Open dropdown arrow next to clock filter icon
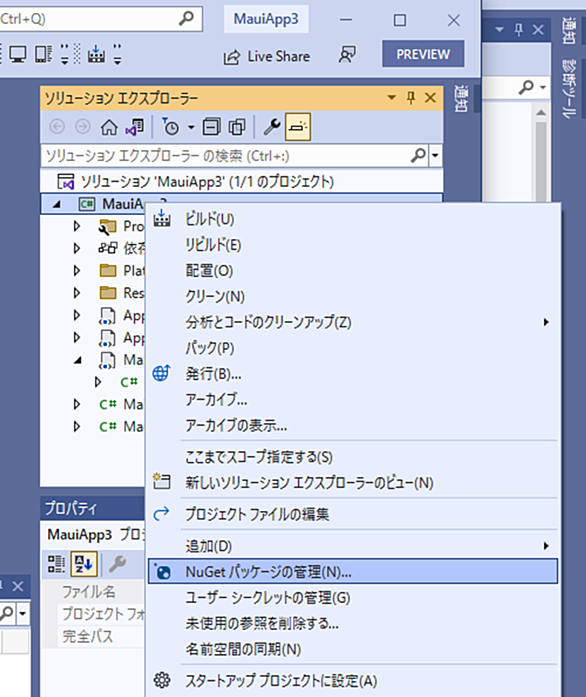Screen dimensions: 586x697 point(191,128)
